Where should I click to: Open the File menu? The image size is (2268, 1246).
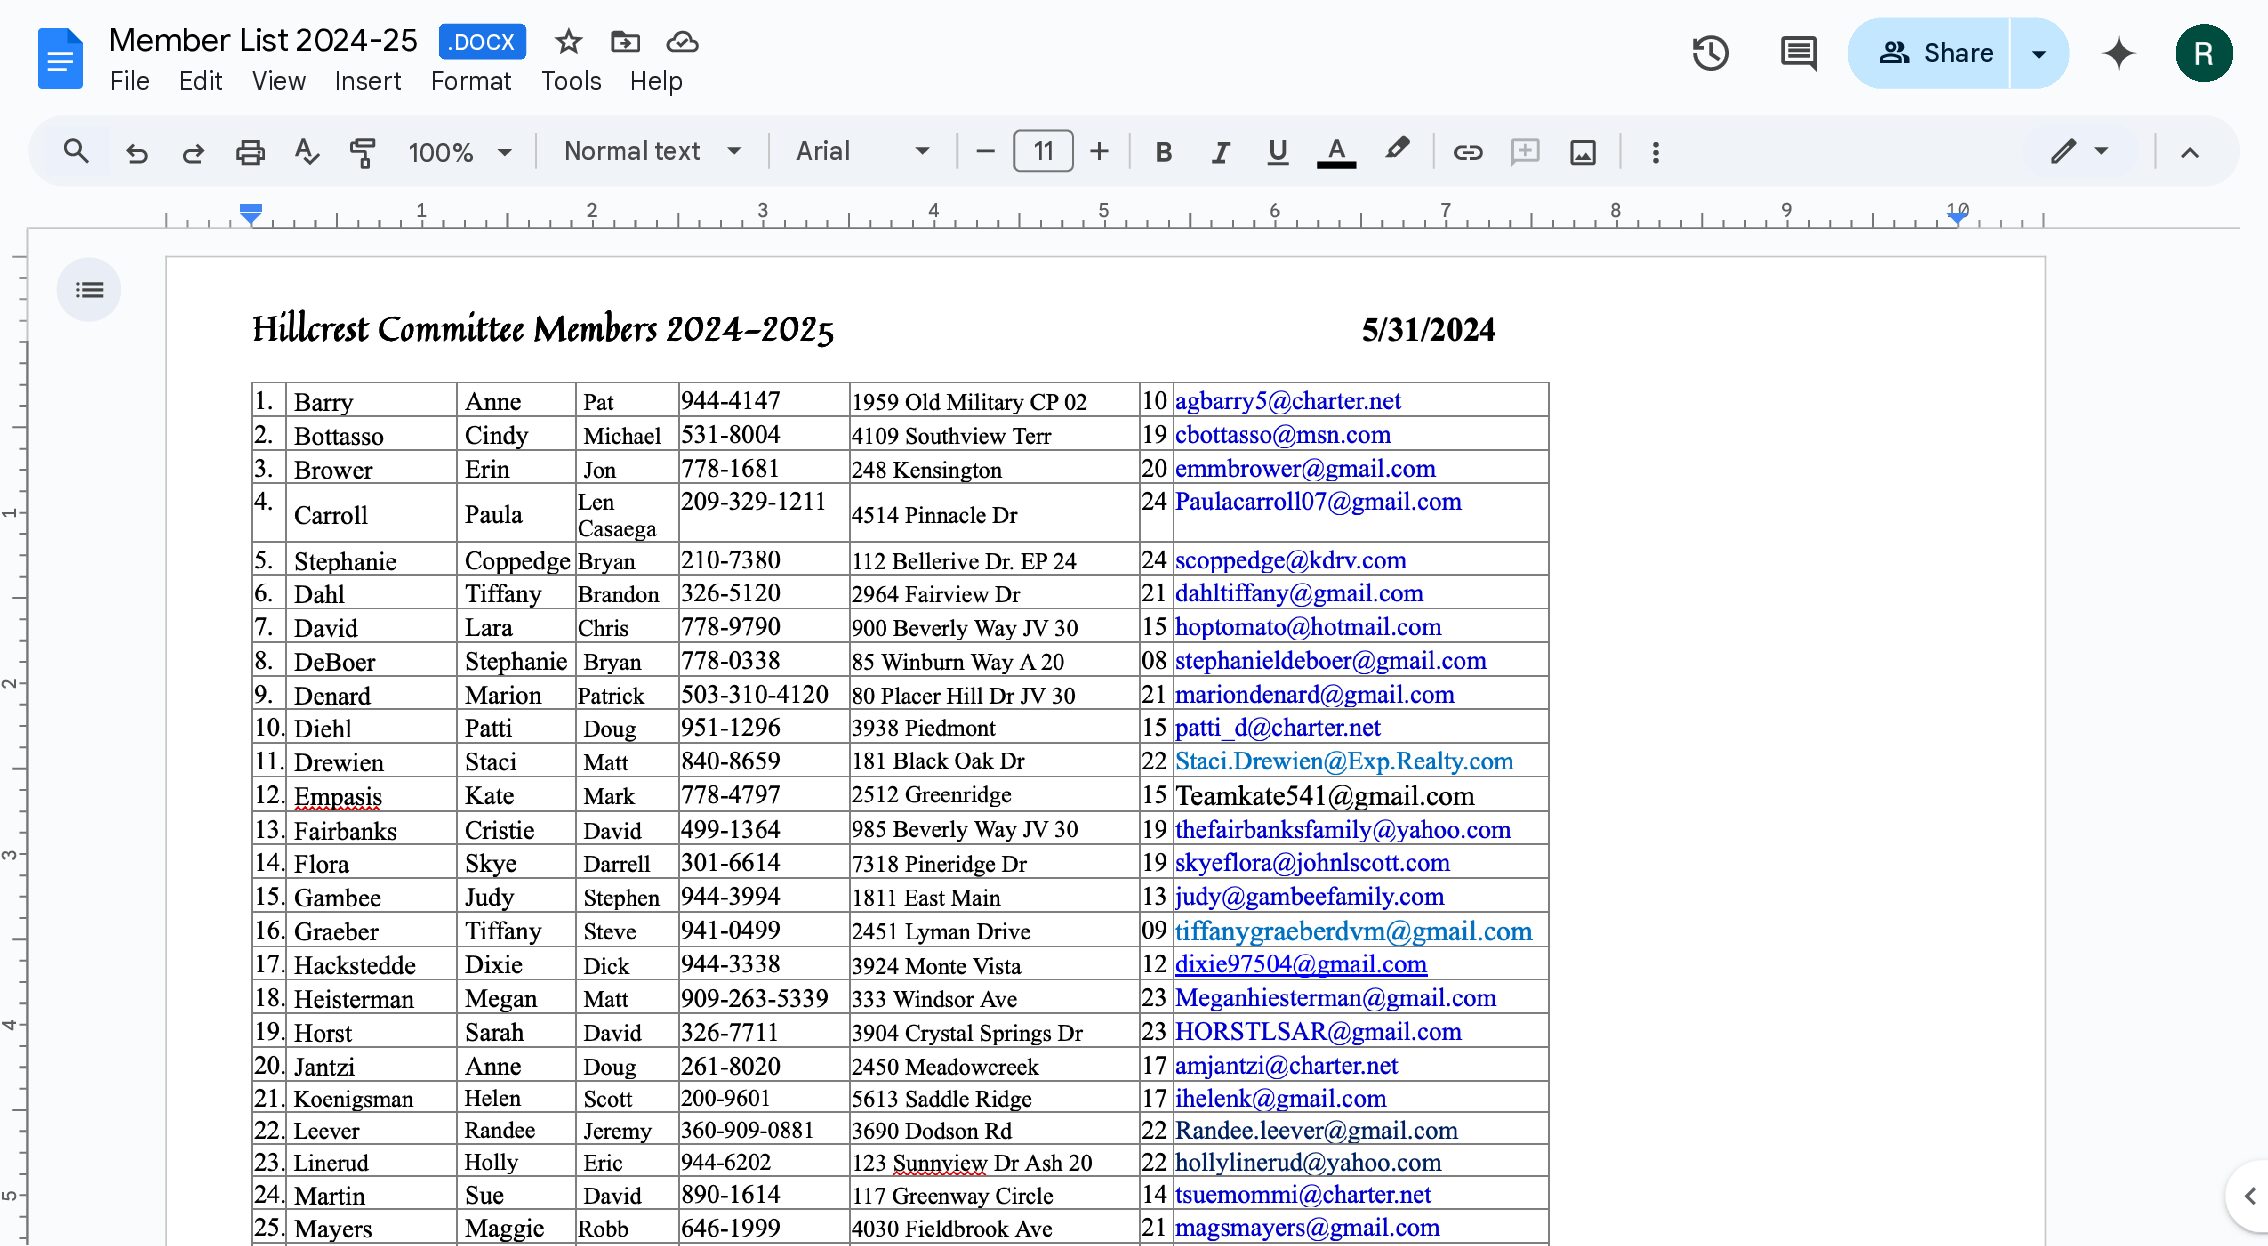pyautogui.click(x=130, y=82)
